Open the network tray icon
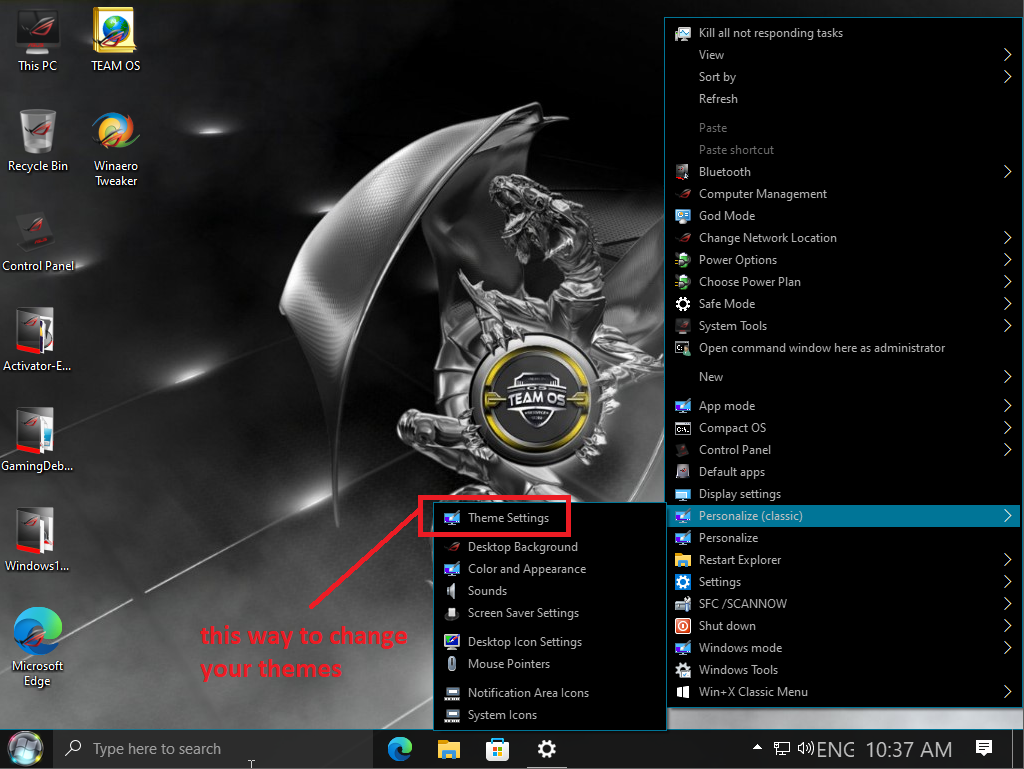 pos(781,749)
